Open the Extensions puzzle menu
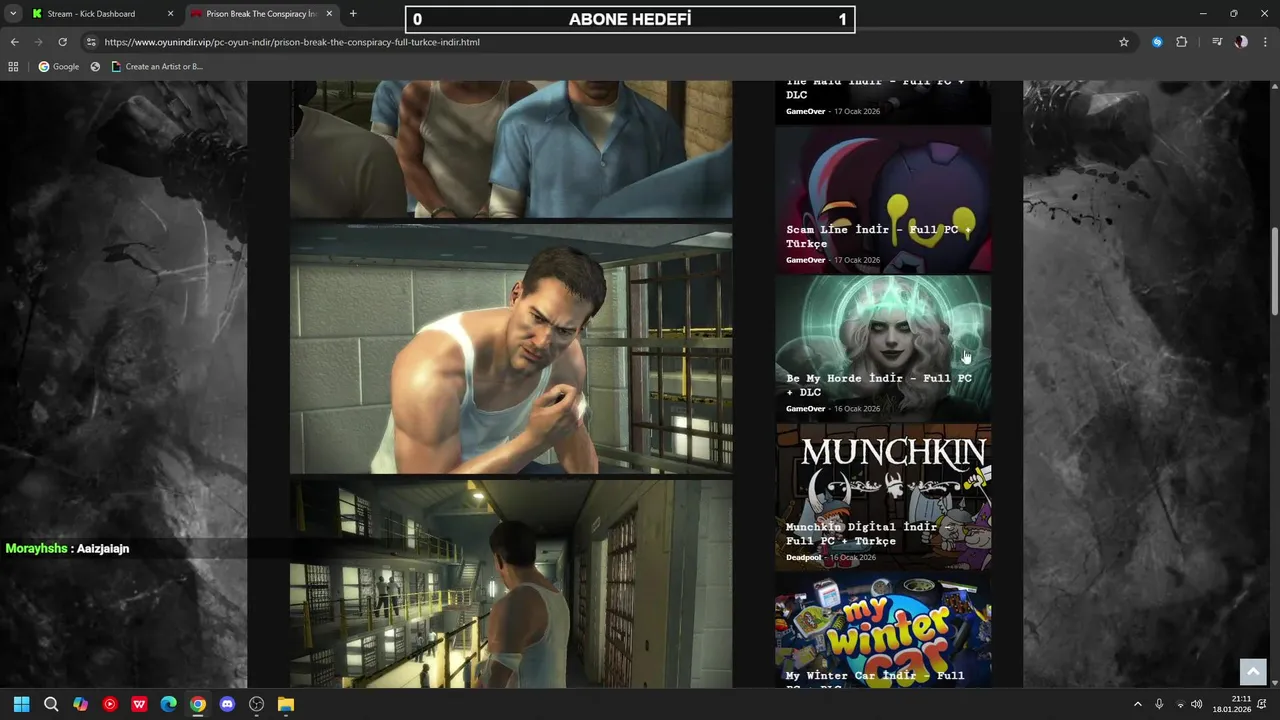The width and height of the screenshot is (1280, 720). (x=1182, y=42)
